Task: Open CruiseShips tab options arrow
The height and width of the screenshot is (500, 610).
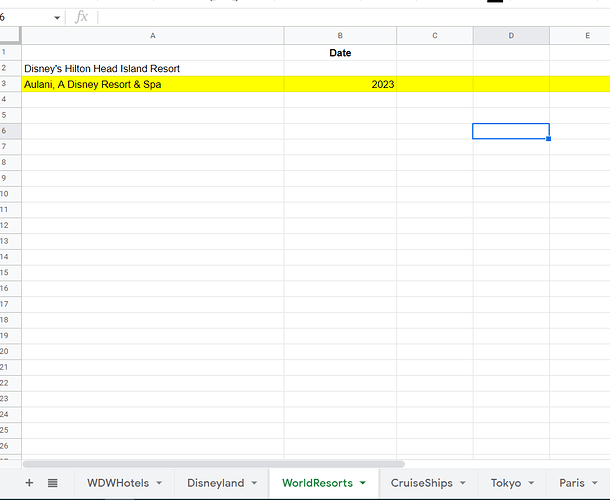Action: coord(463,483)
